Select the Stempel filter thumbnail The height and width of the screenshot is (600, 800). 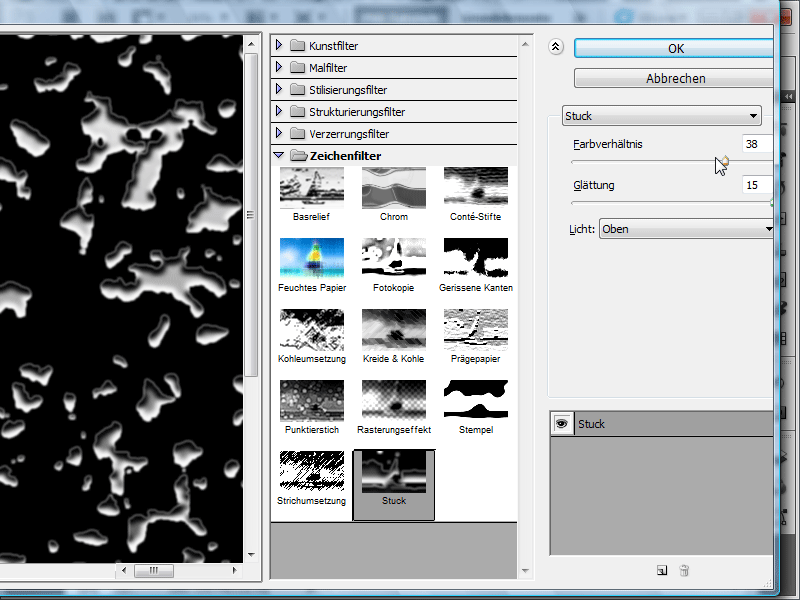pos(476,401)
